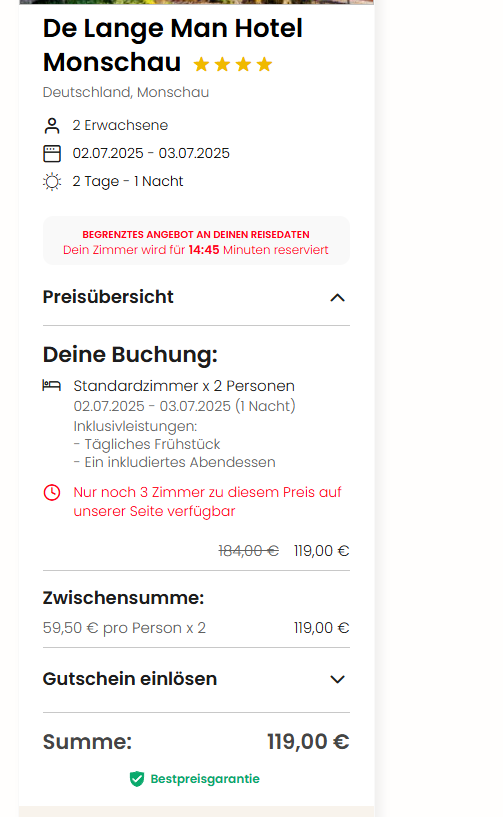This screenshot has height=817, width=503.
Task: Click the red clock icon for availability
Action: pyautogui.click(x=52, y=492)
